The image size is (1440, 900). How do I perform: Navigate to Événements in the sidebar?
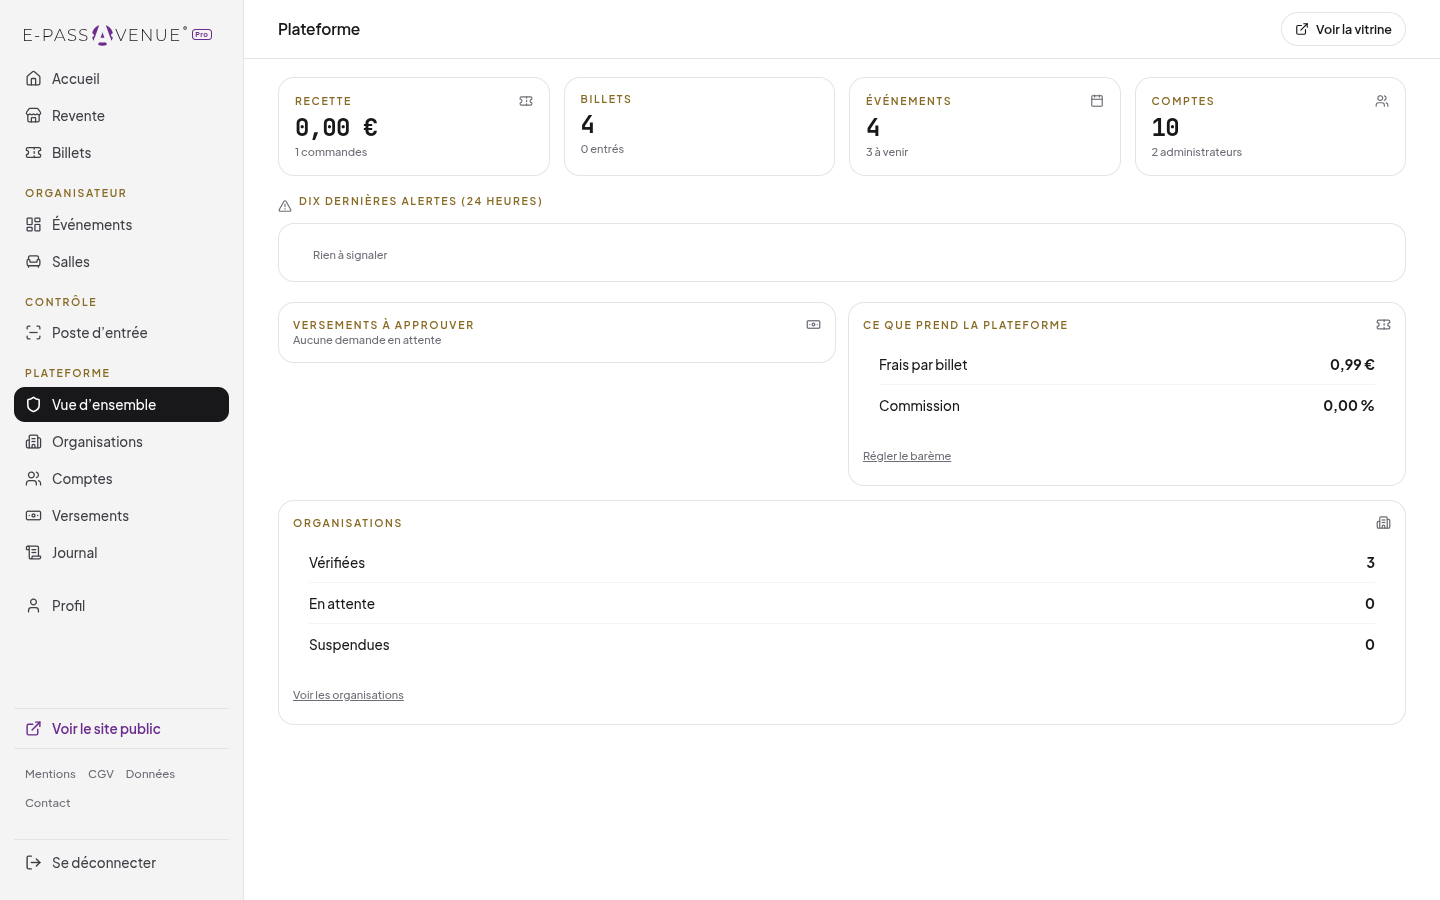pos(121,225)
